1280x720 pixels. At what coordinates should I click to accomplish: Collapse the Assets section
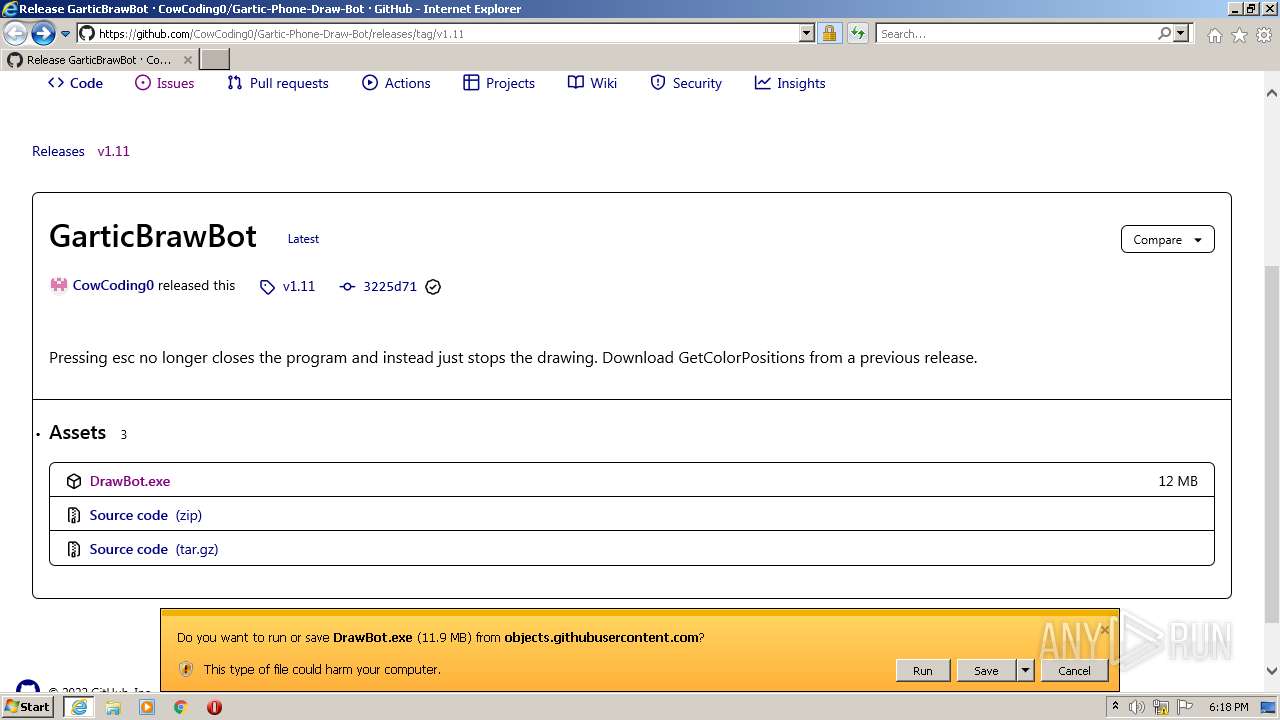coord(77,433)
